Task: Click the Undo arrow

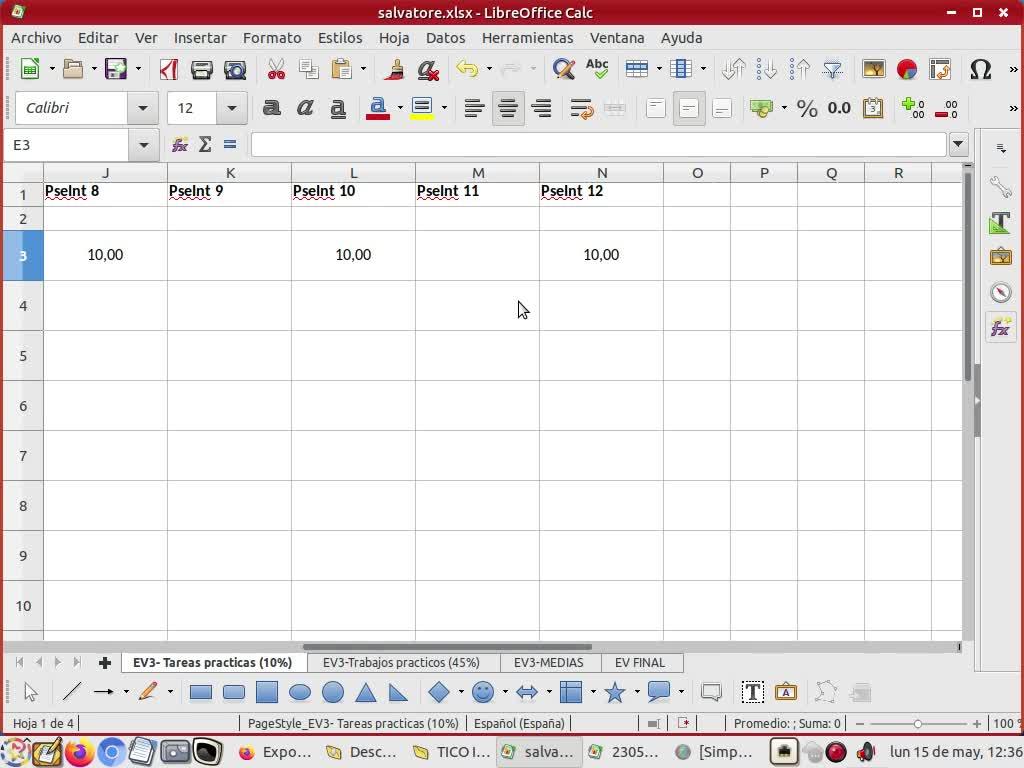Action: pyautogui.click(x=467, y=69)
